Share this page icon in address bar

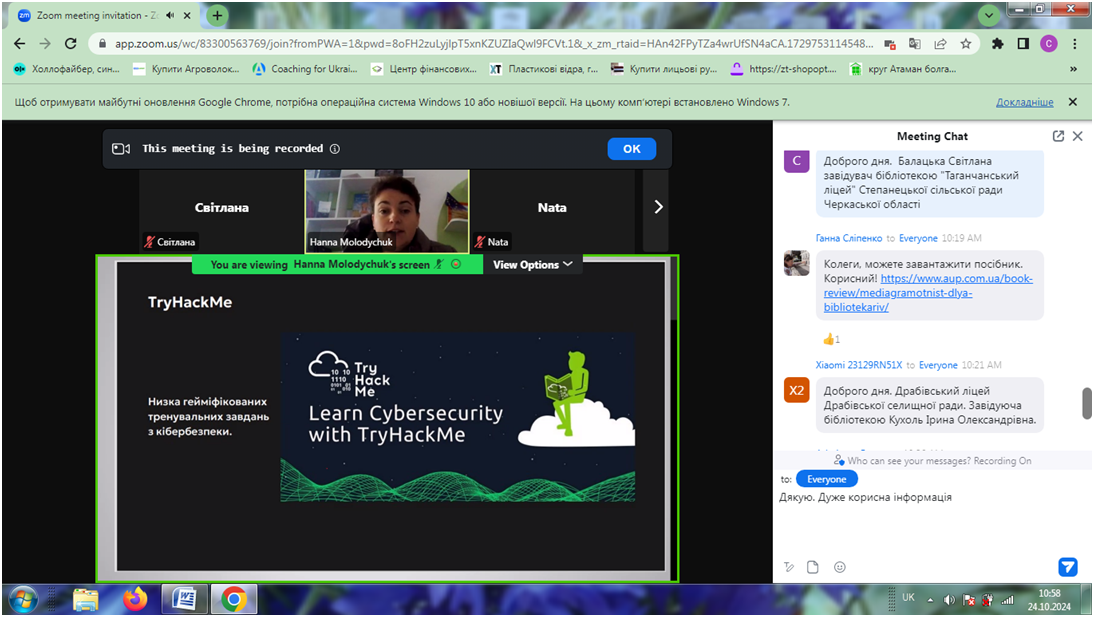tap(941, 43)
